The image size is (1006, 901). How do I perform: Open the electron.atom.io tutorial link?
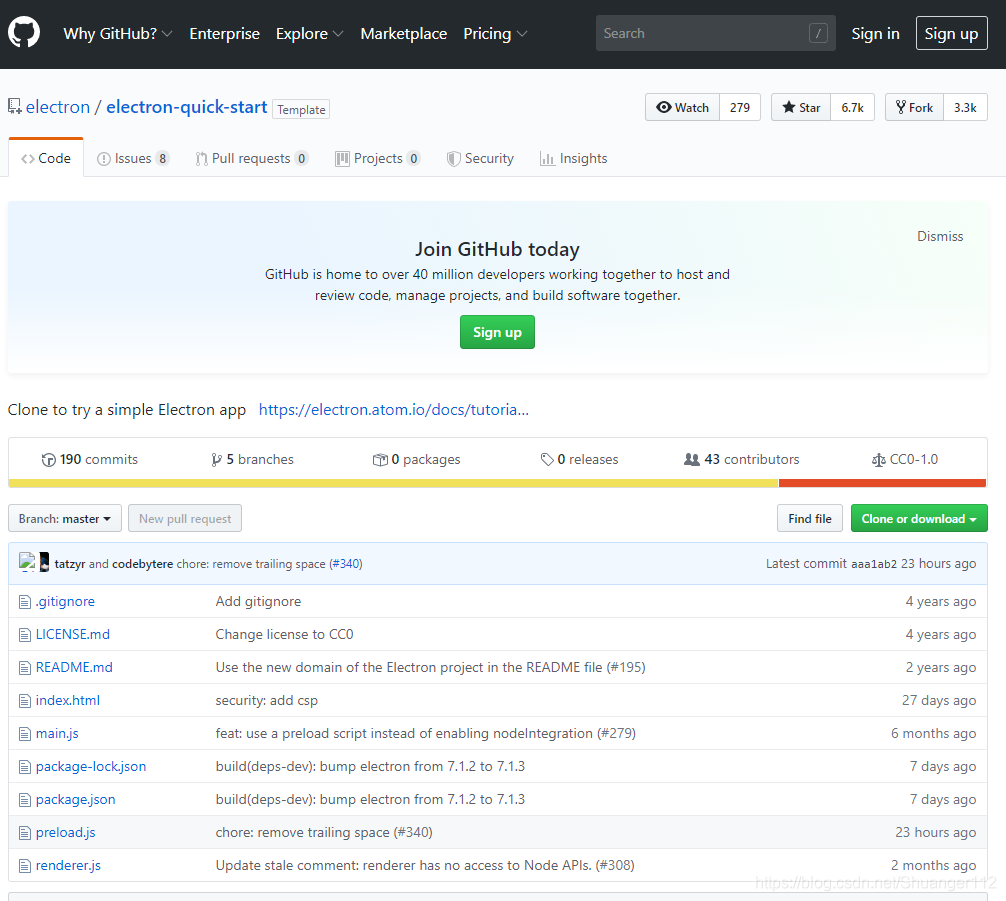394,409
